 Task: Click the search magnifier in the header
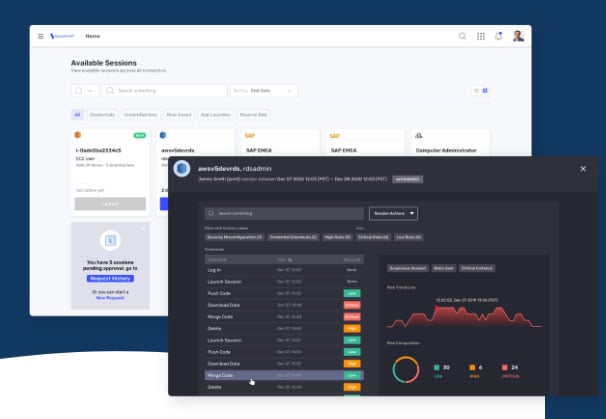(462, 36)
